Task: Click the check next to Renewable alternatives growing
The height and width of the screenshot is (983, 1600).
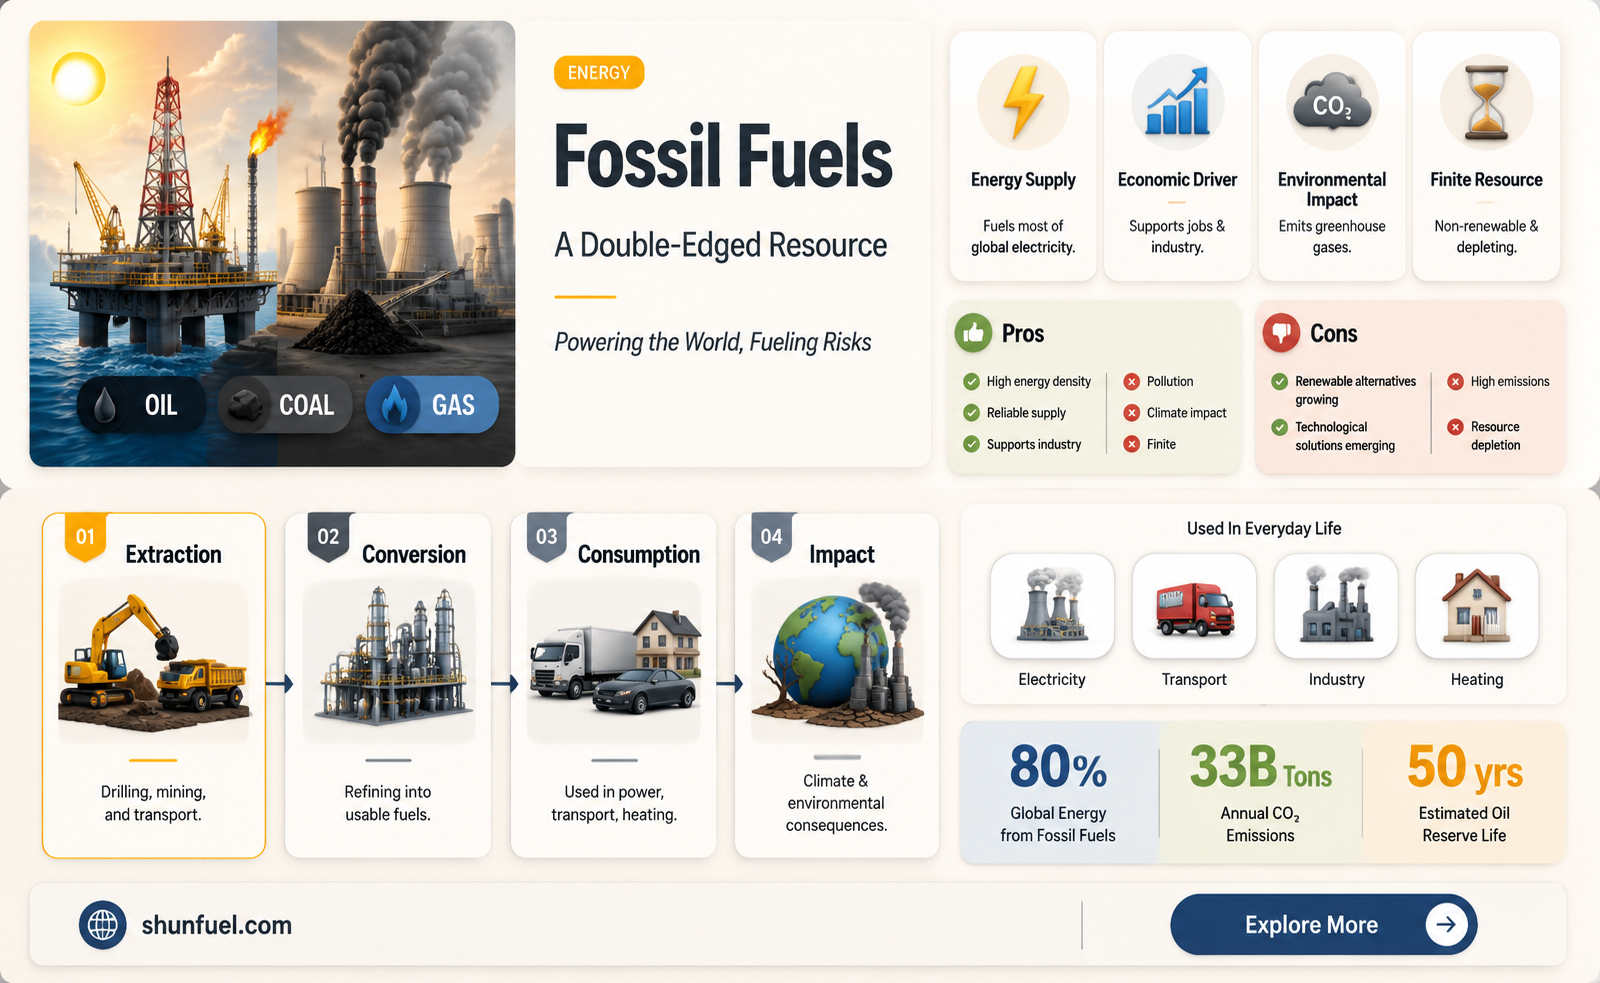Action: [1279, 381]
